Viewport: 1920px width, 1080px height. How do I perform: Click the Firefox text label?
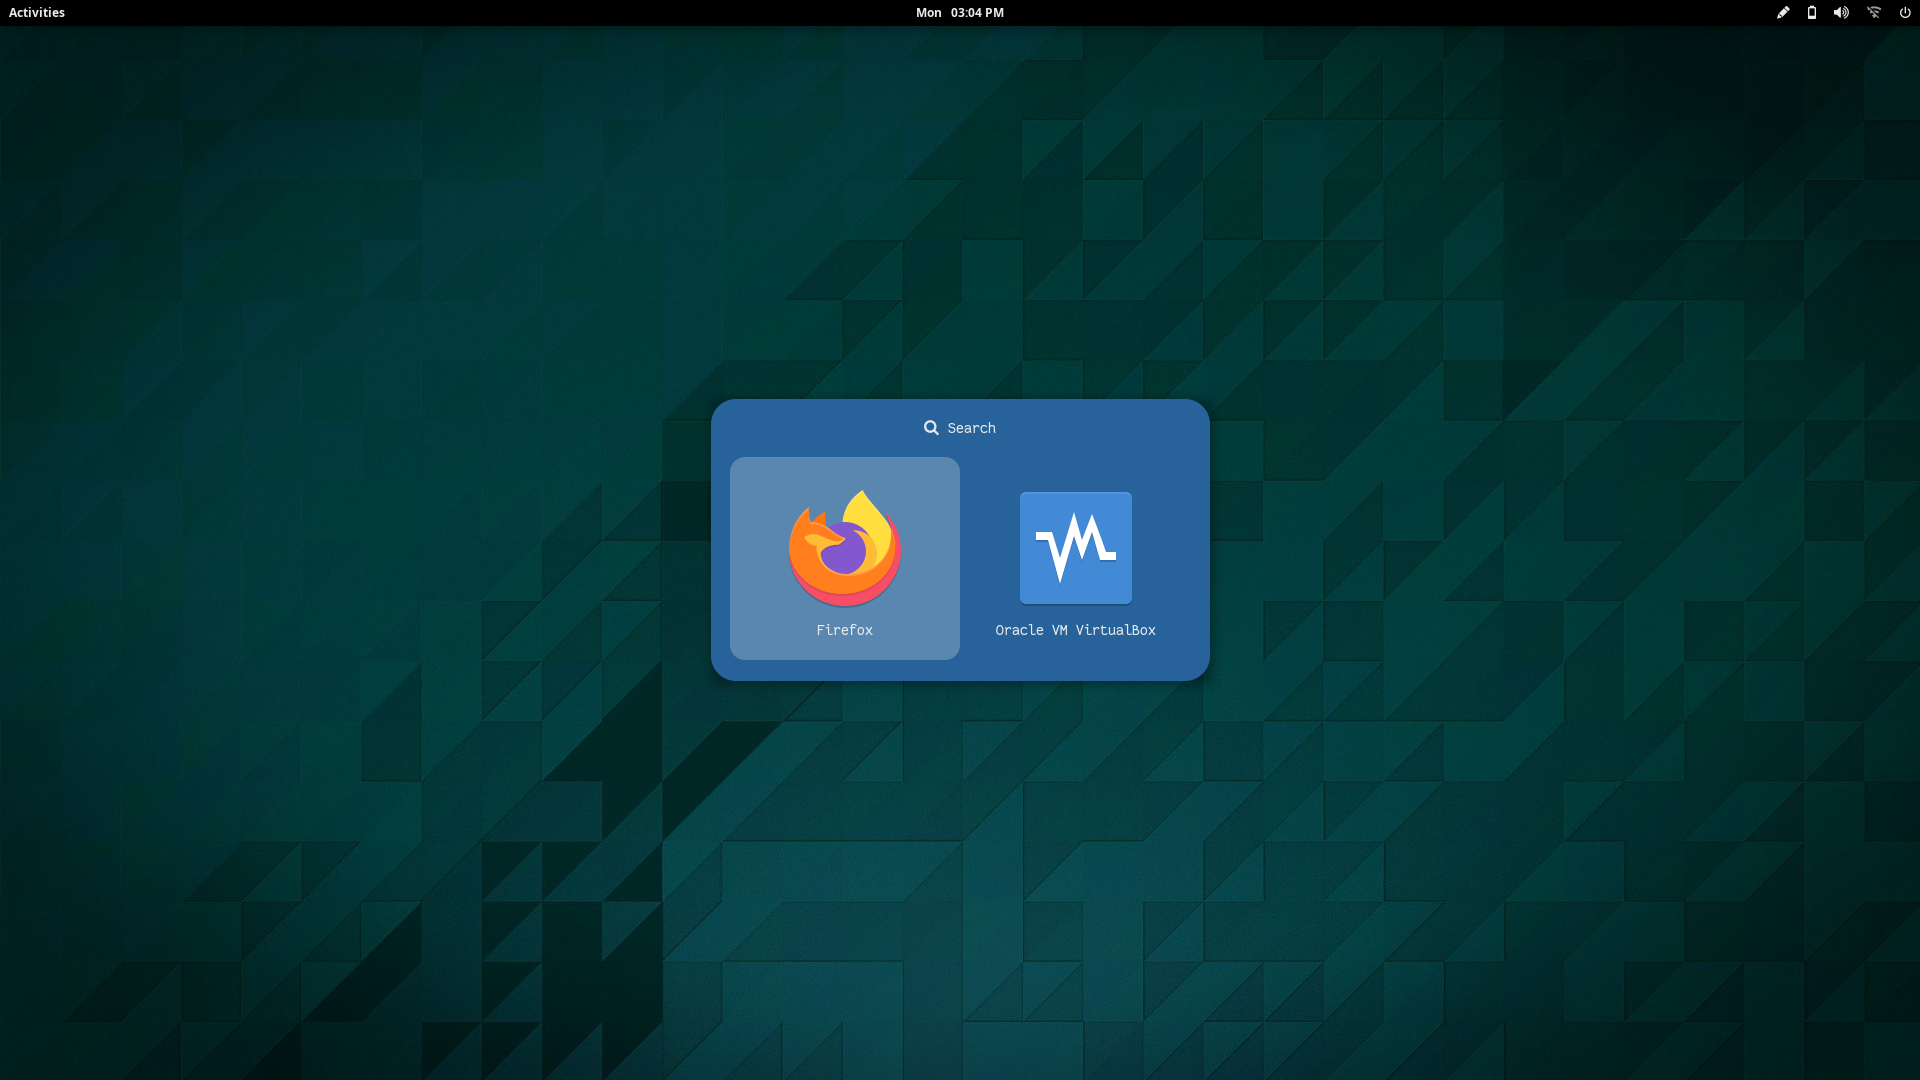(844, 630)
